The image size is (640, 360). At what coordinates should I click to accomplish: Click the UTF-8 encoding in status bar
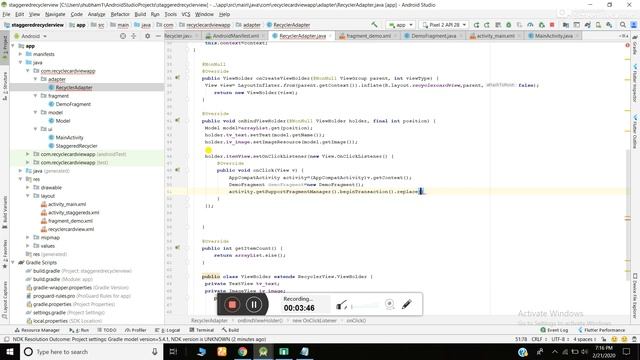[x=559, y=339]
